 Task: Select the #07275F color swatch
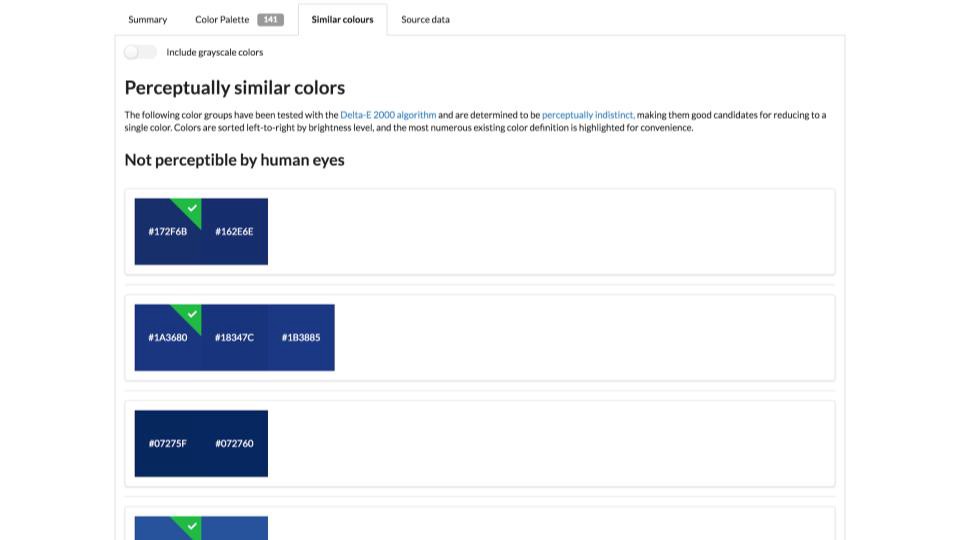pos(168,443)
